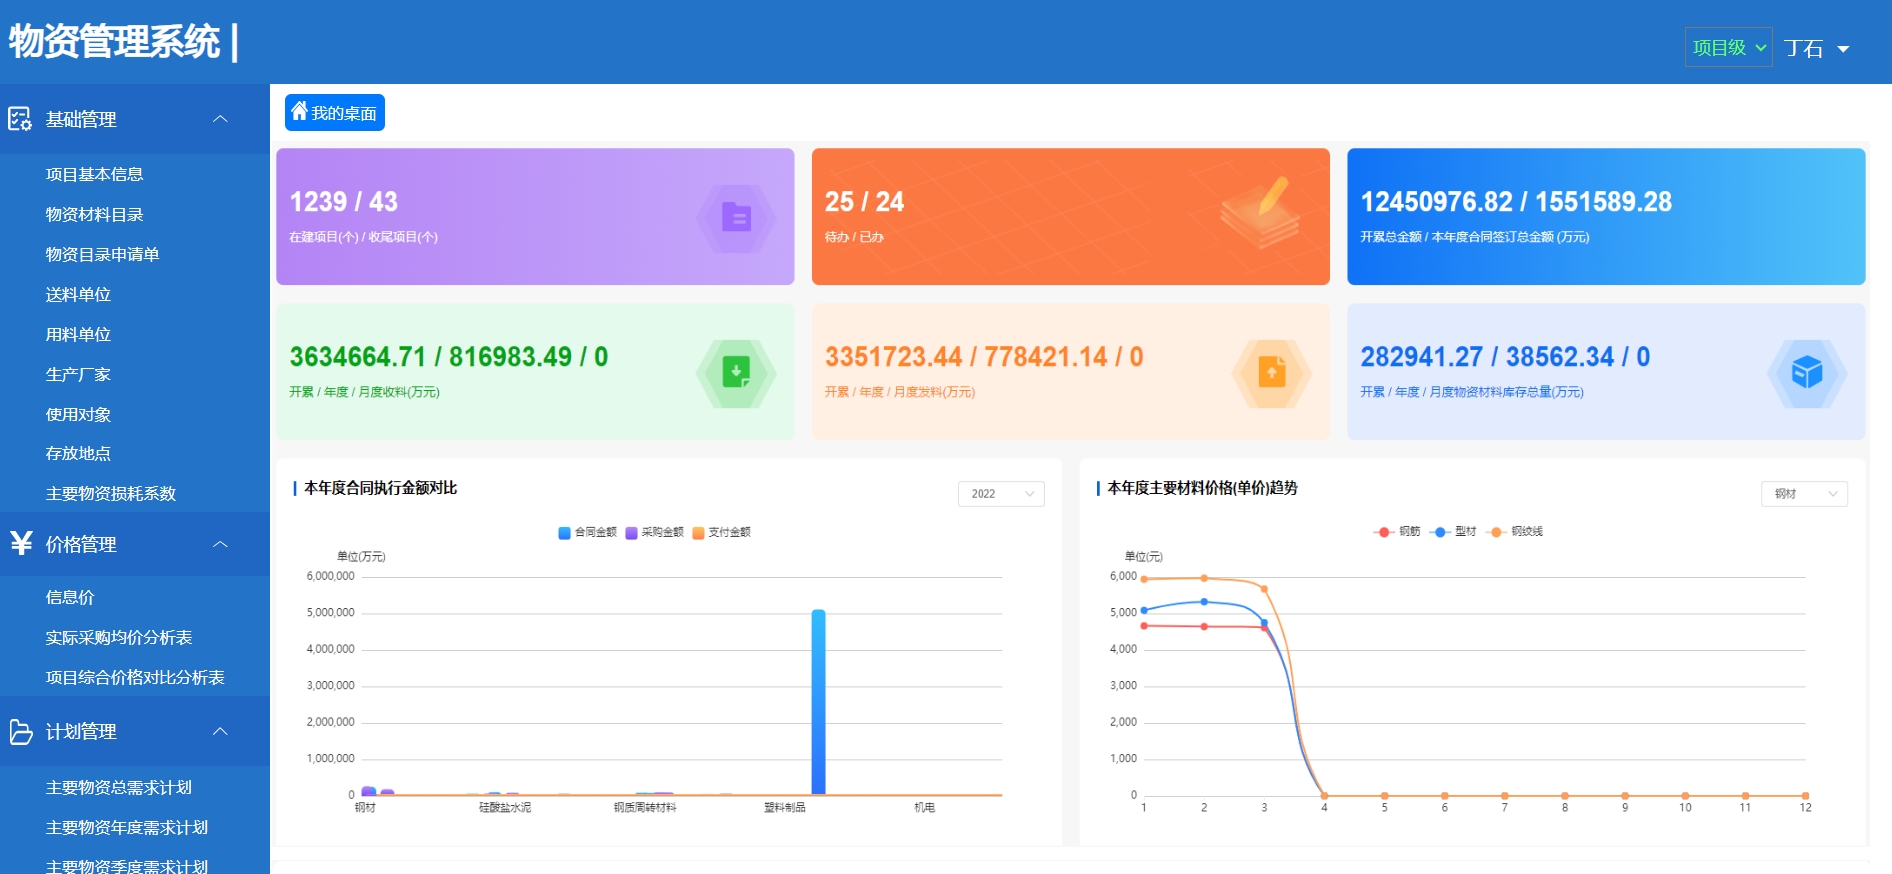This screenshot has width=1892, height=874.
Task: Open the 2022 year selector
Action: [1001, 494]
